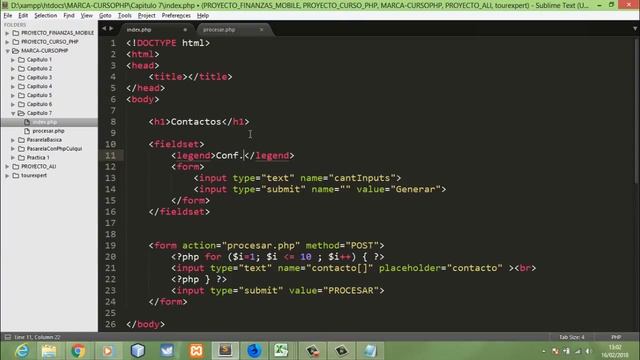Place cursor in Contactos heading text
Viewport: 640px width, 360px height.
196,122
